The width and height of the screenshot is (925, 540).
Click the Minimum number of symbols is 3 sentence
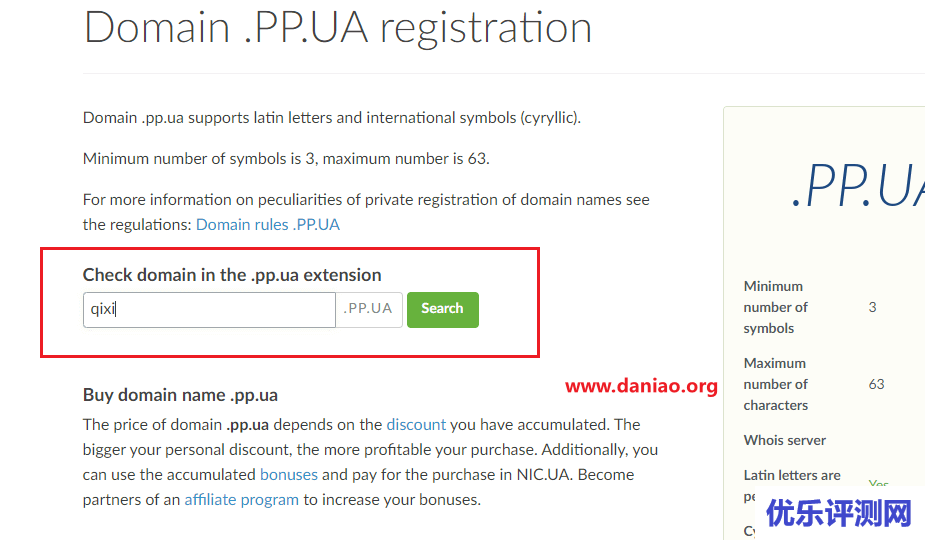(x=286, y=158)
